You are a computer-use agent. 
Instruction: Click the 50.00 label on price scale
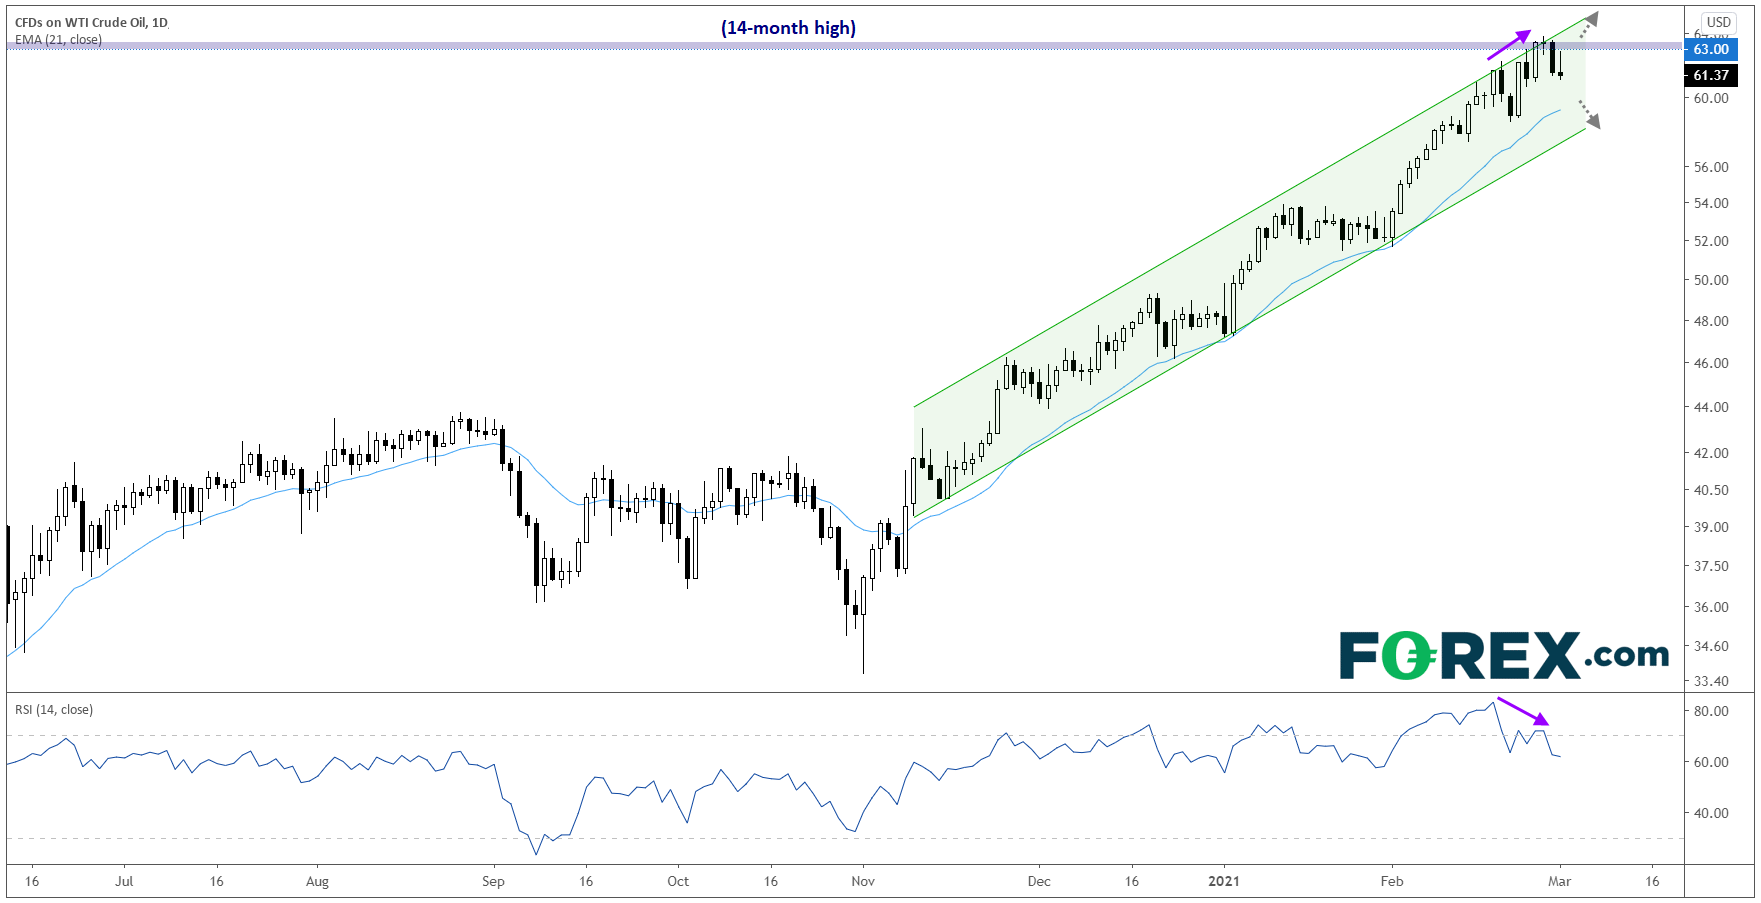(x=1710, y=280)
